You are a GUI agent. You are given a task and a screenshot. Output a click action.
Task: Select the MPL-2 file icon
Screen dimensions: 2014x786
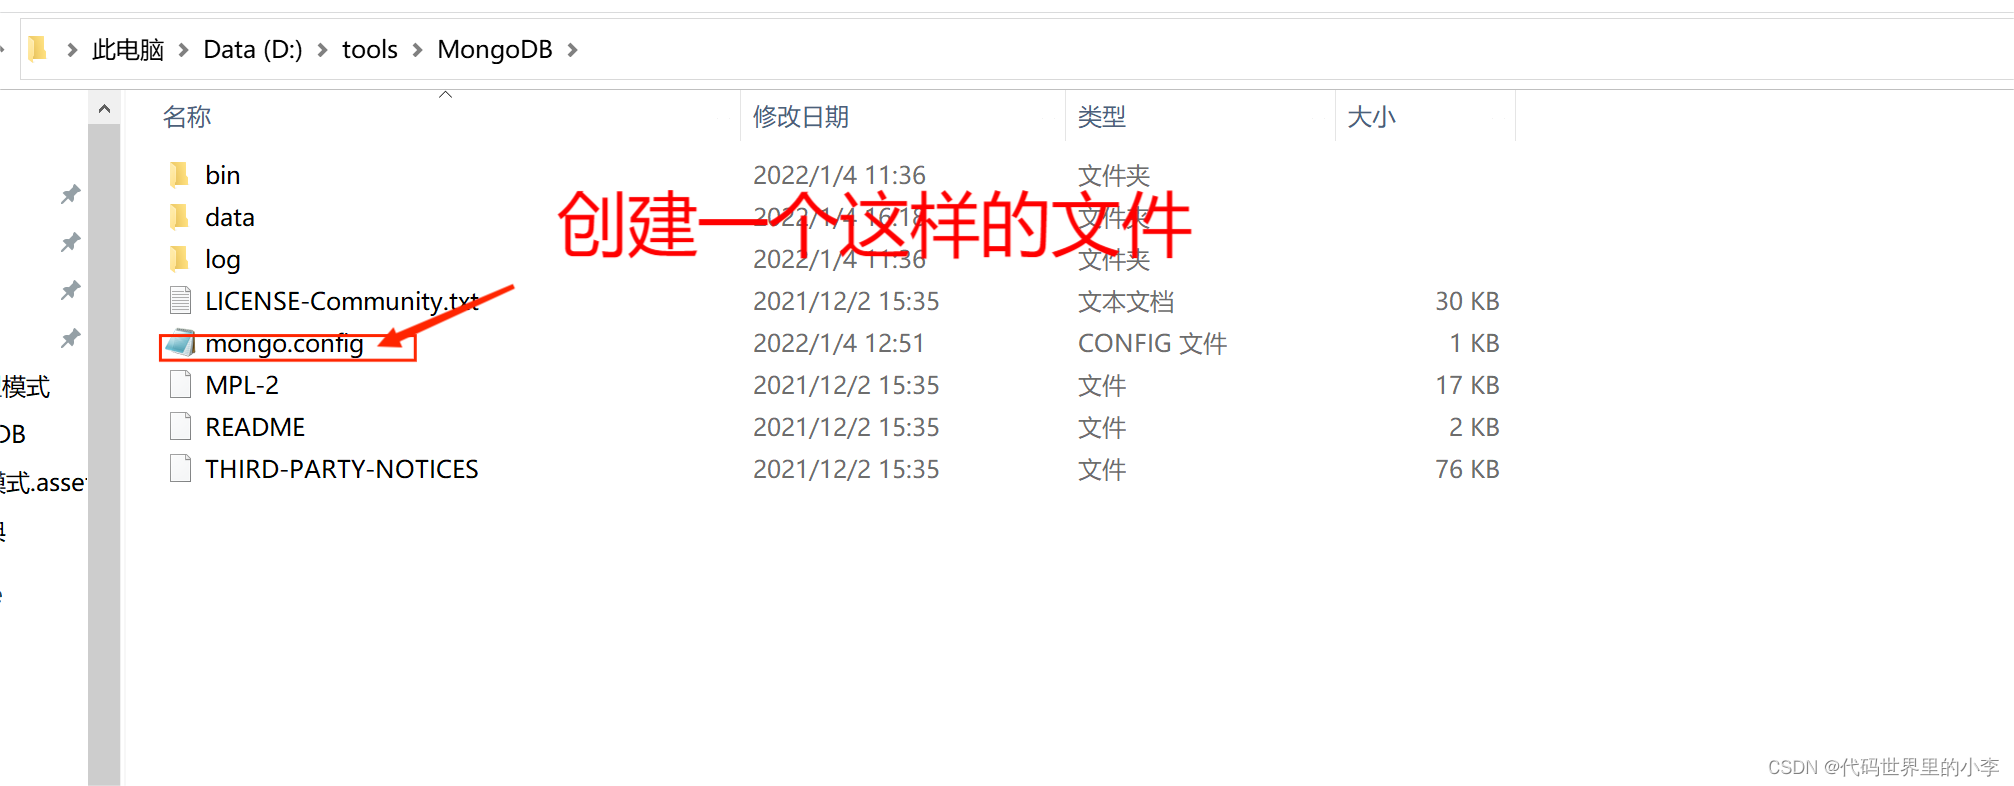coord(181,384)
